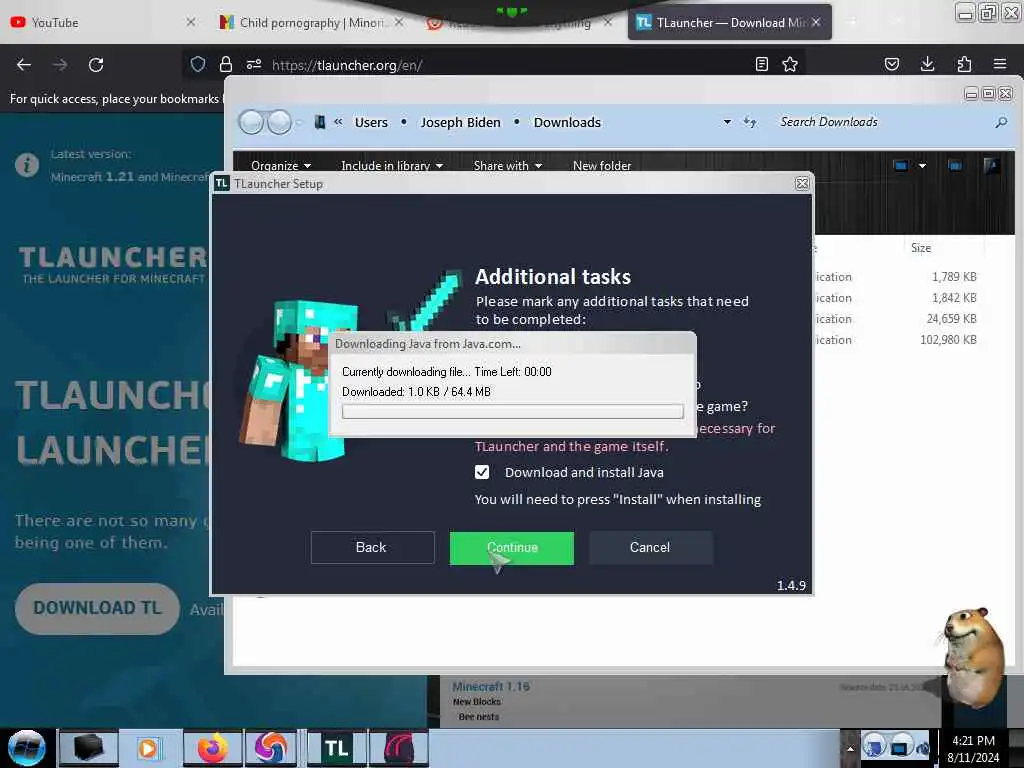The height and width of the screenshot is (768, 1024).
Task: Switch to the TLauncher — Download tab
Action: (x=729, y=22)
